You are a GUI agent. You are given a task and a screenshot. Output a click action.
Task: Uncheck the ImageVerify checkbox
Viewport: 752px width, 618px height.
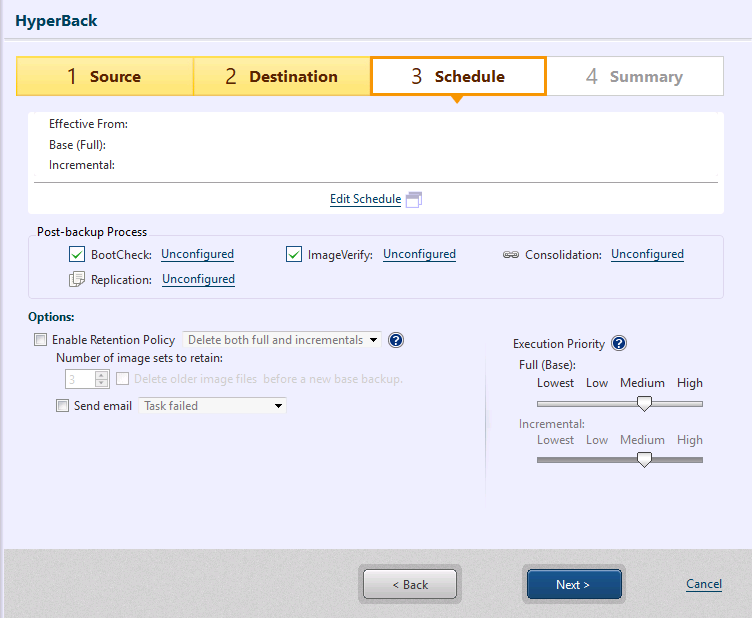pos(294,255)
